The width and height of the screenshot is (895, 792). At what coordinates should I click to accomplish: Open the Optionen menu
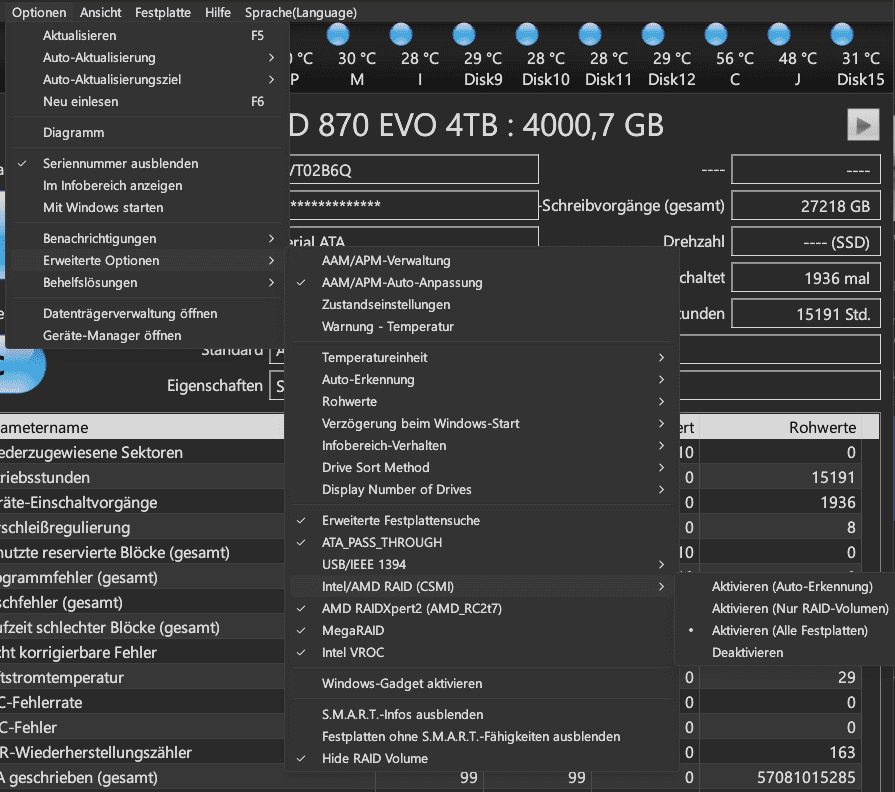coord(39,12)
